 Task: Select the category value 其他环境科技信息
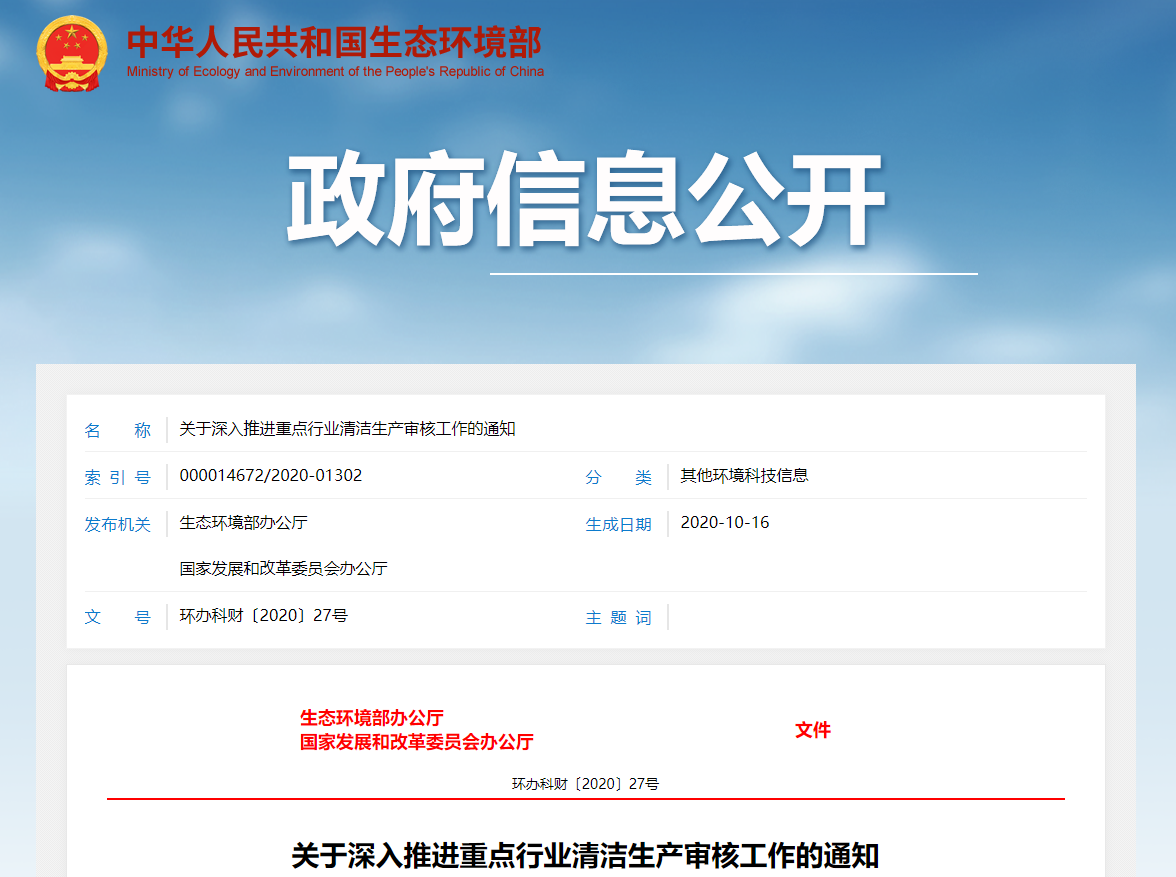[744, 476]
